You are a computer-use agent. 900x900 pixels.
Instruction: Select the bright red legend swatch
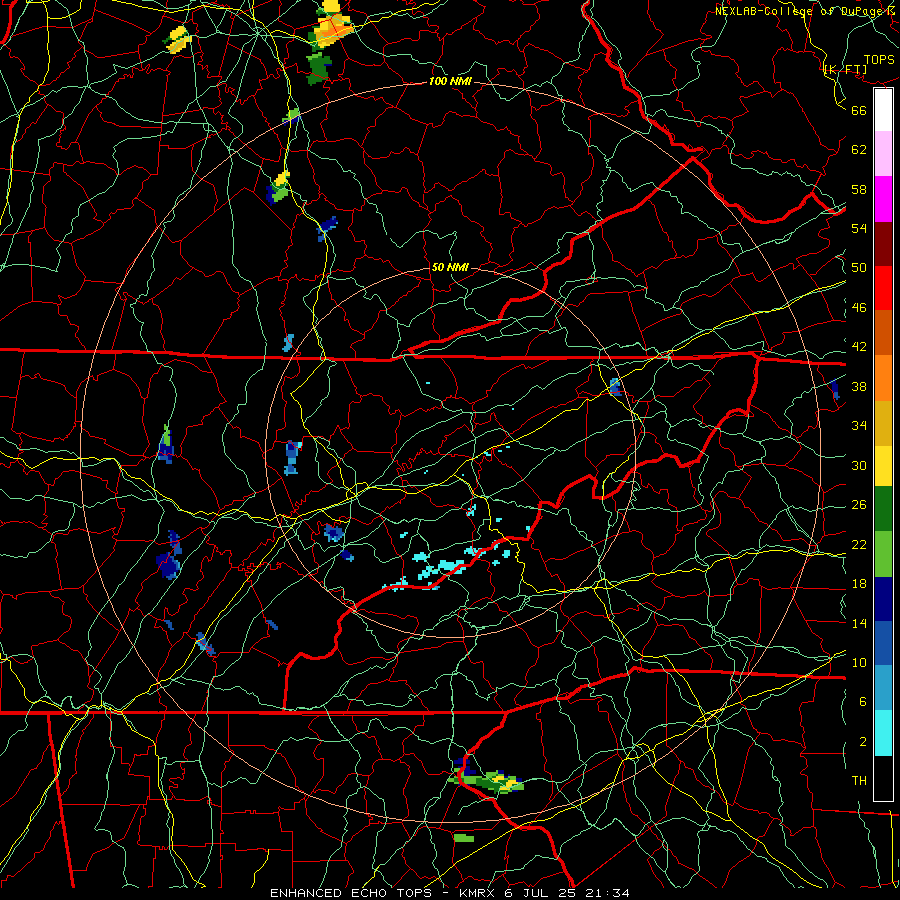[883, 288]
